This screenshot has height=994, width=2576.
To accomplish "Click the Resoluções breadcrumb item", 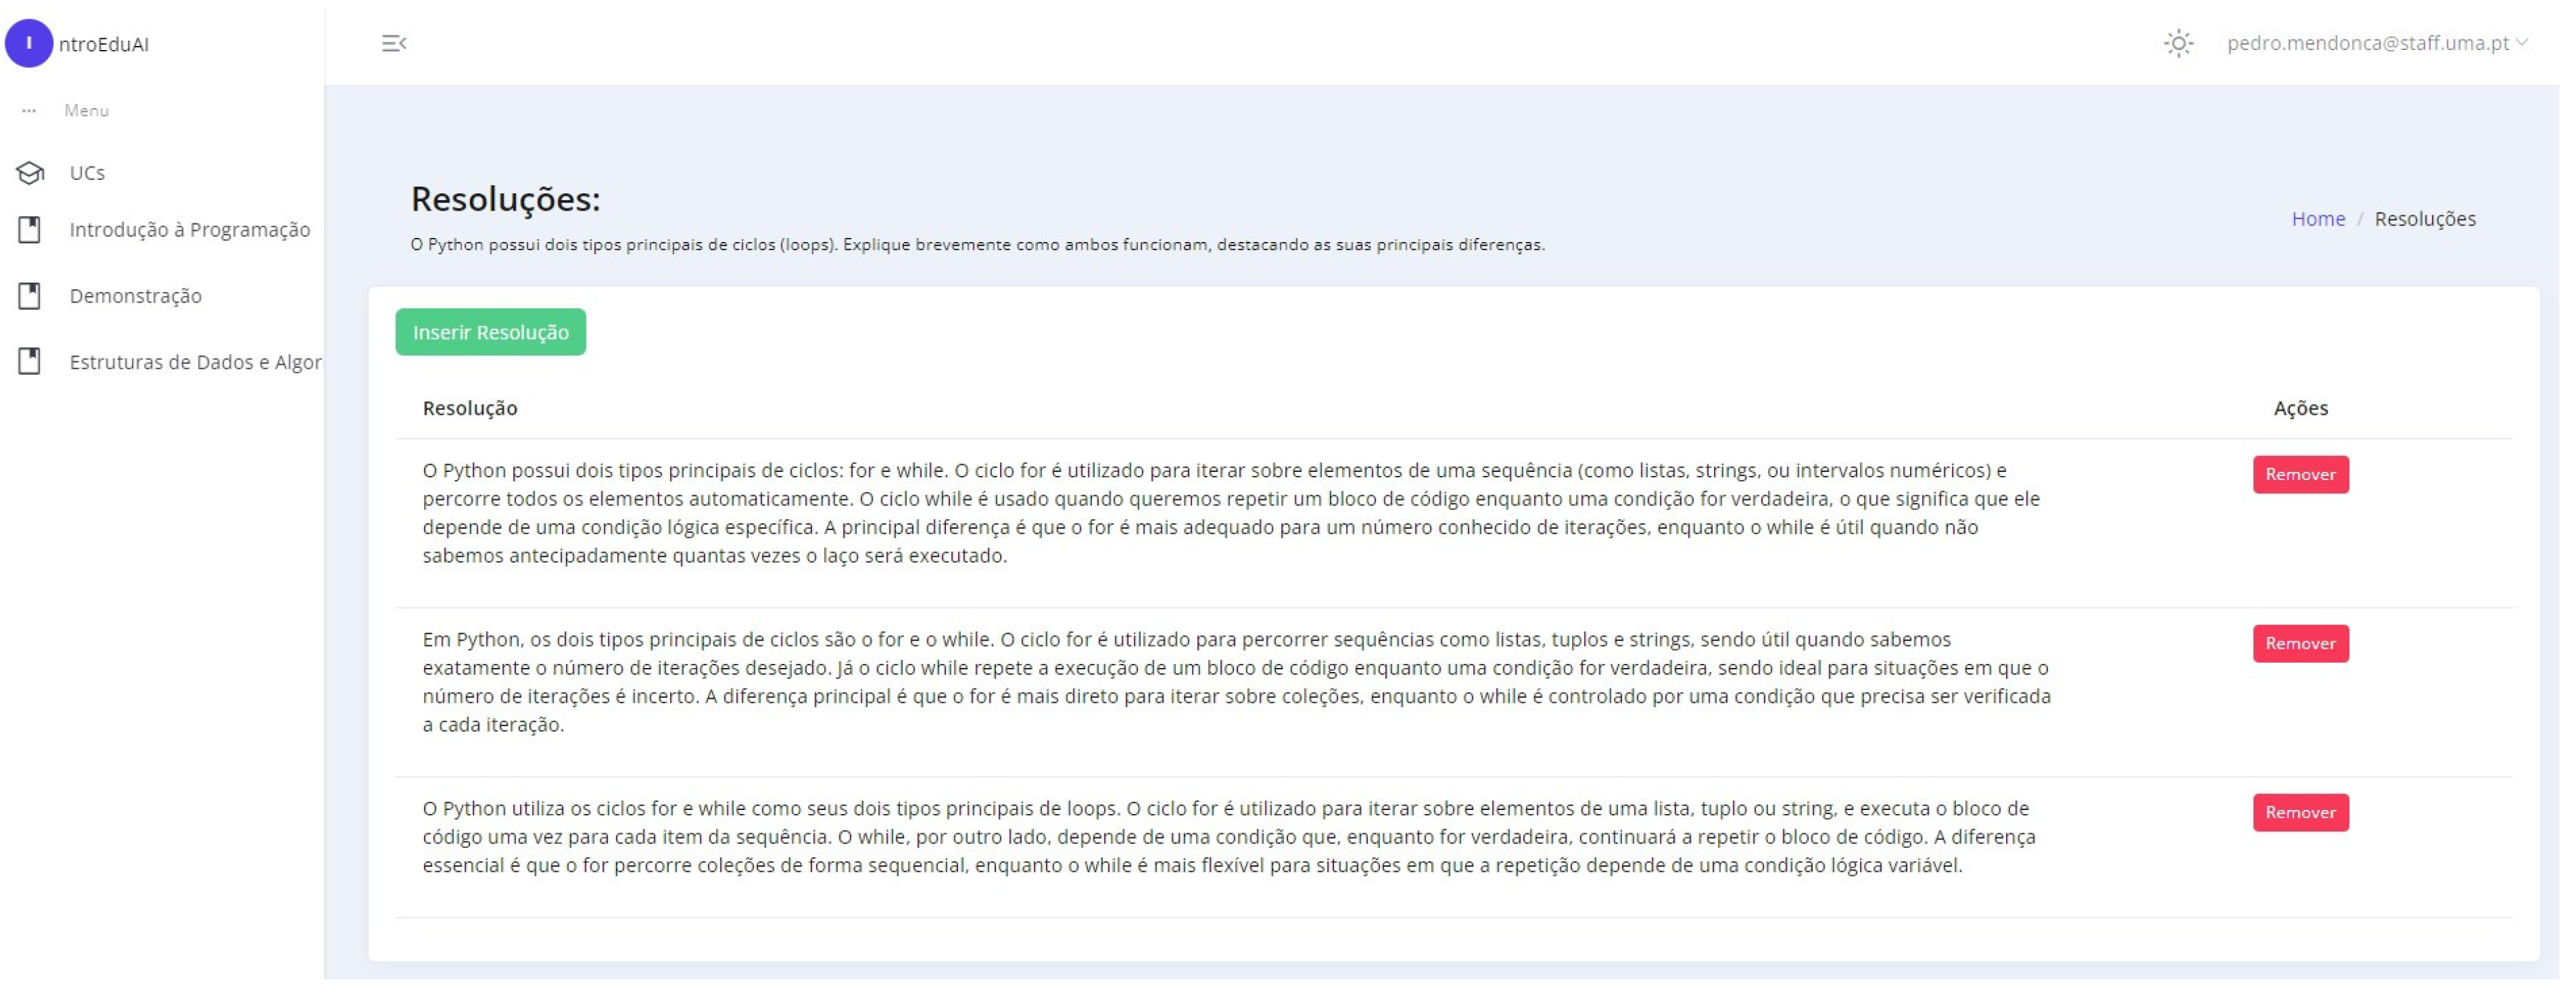I will pyautogui.click(x=2424, y=219).
